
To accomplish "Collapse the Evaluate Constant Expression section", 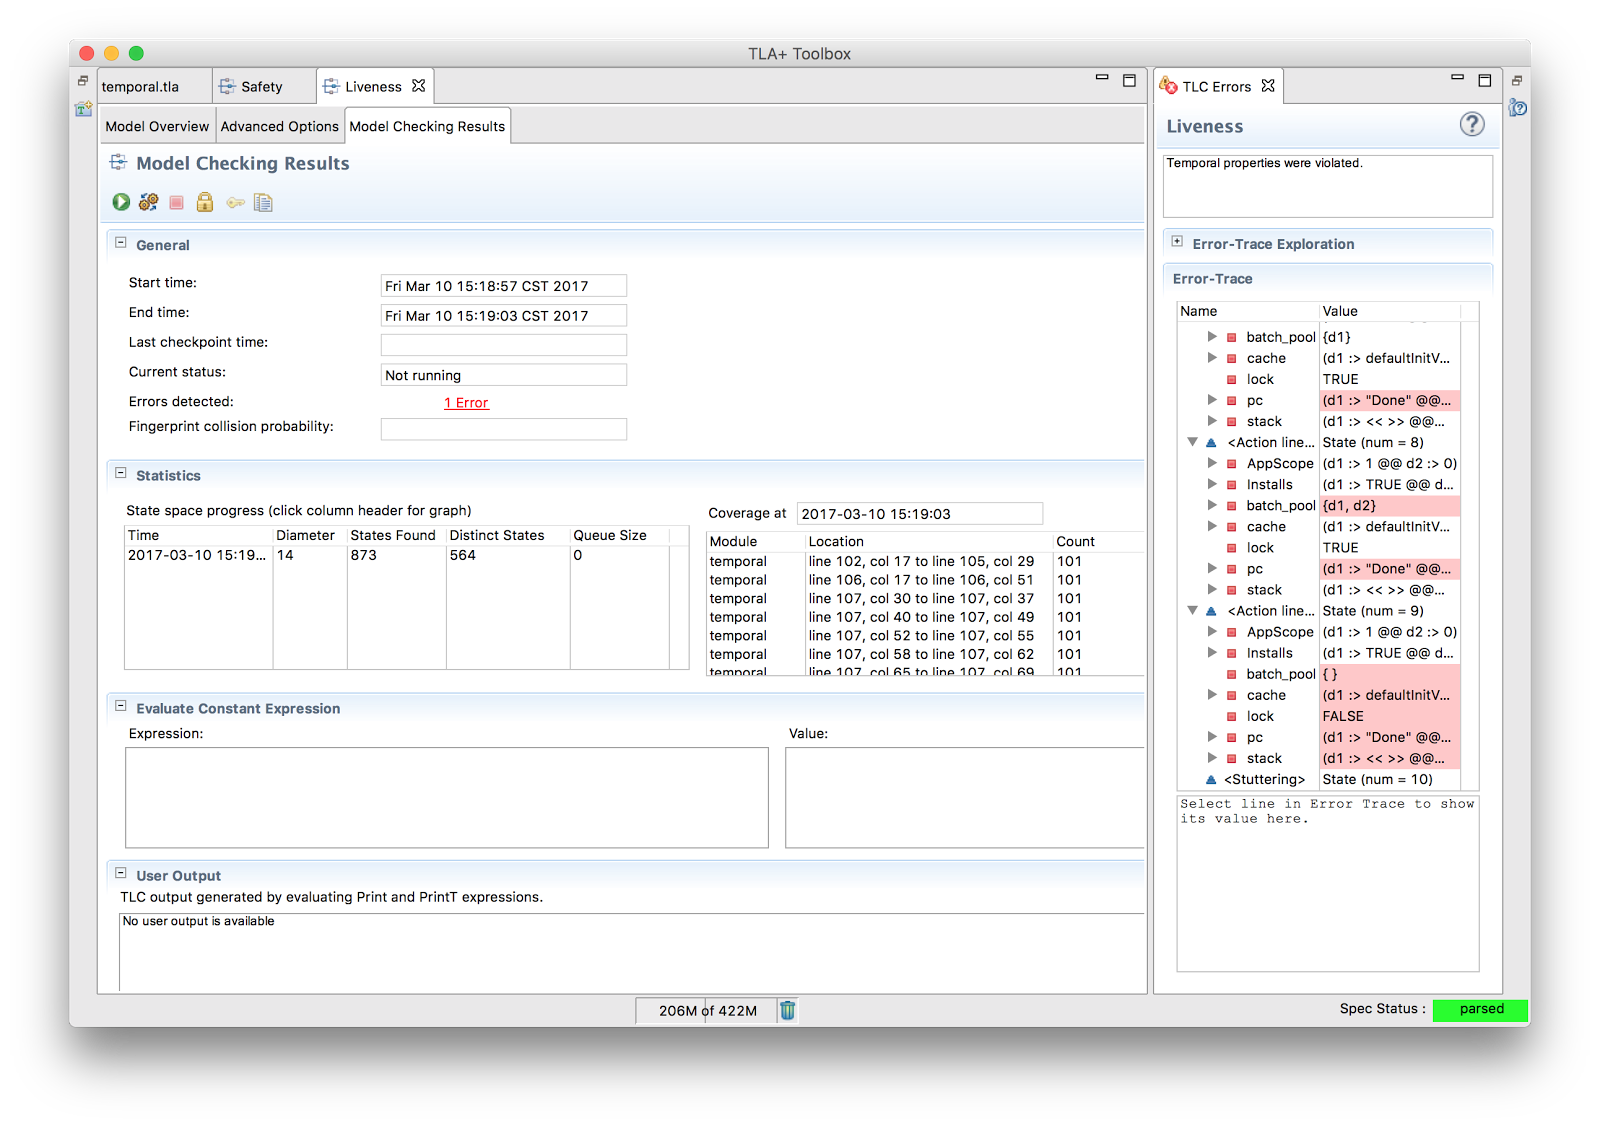I will coord(121,706).
